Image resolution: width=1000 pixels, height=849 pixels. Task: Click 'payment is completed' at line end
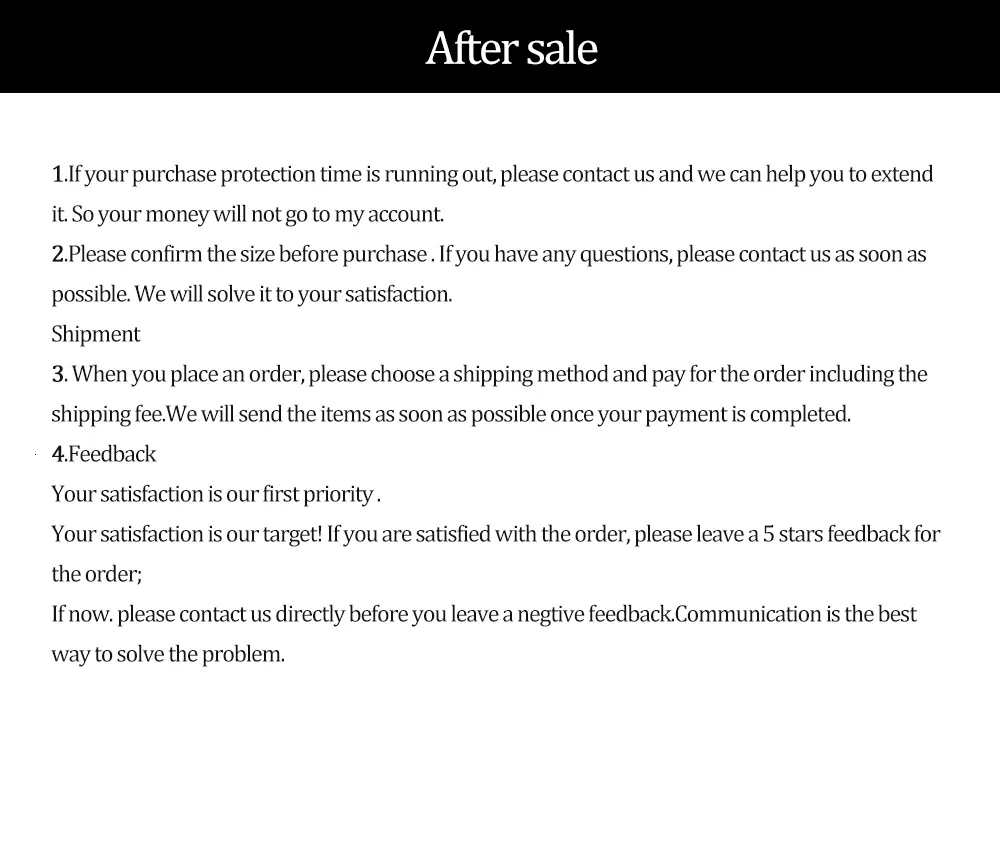[x=747, y=415]
